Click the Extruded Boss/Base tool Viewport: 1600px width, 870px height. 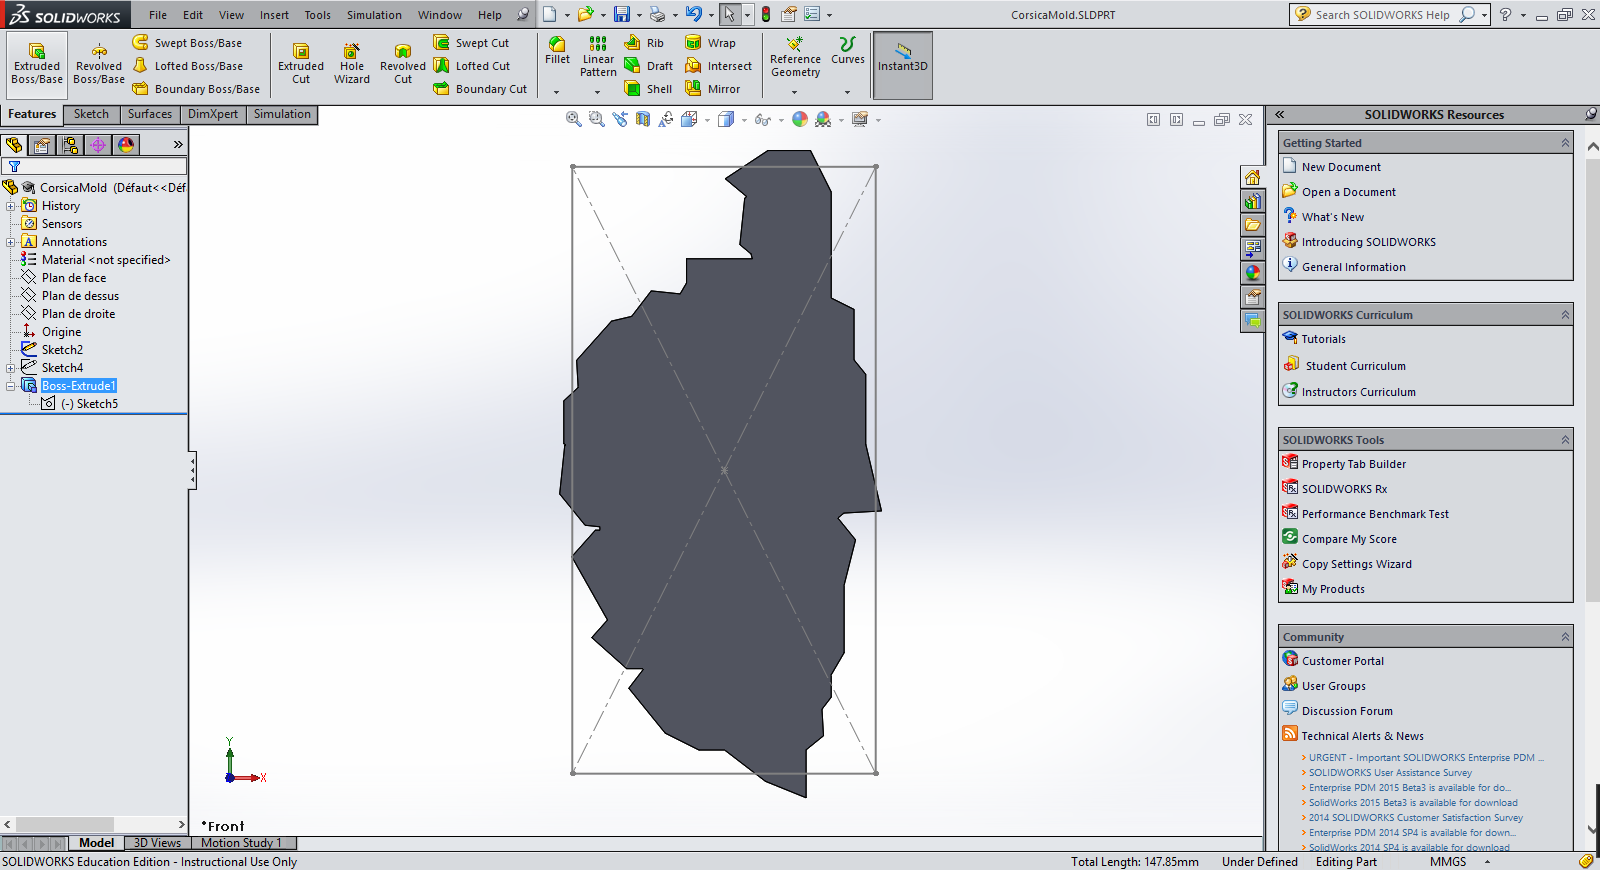click(37, 64)
